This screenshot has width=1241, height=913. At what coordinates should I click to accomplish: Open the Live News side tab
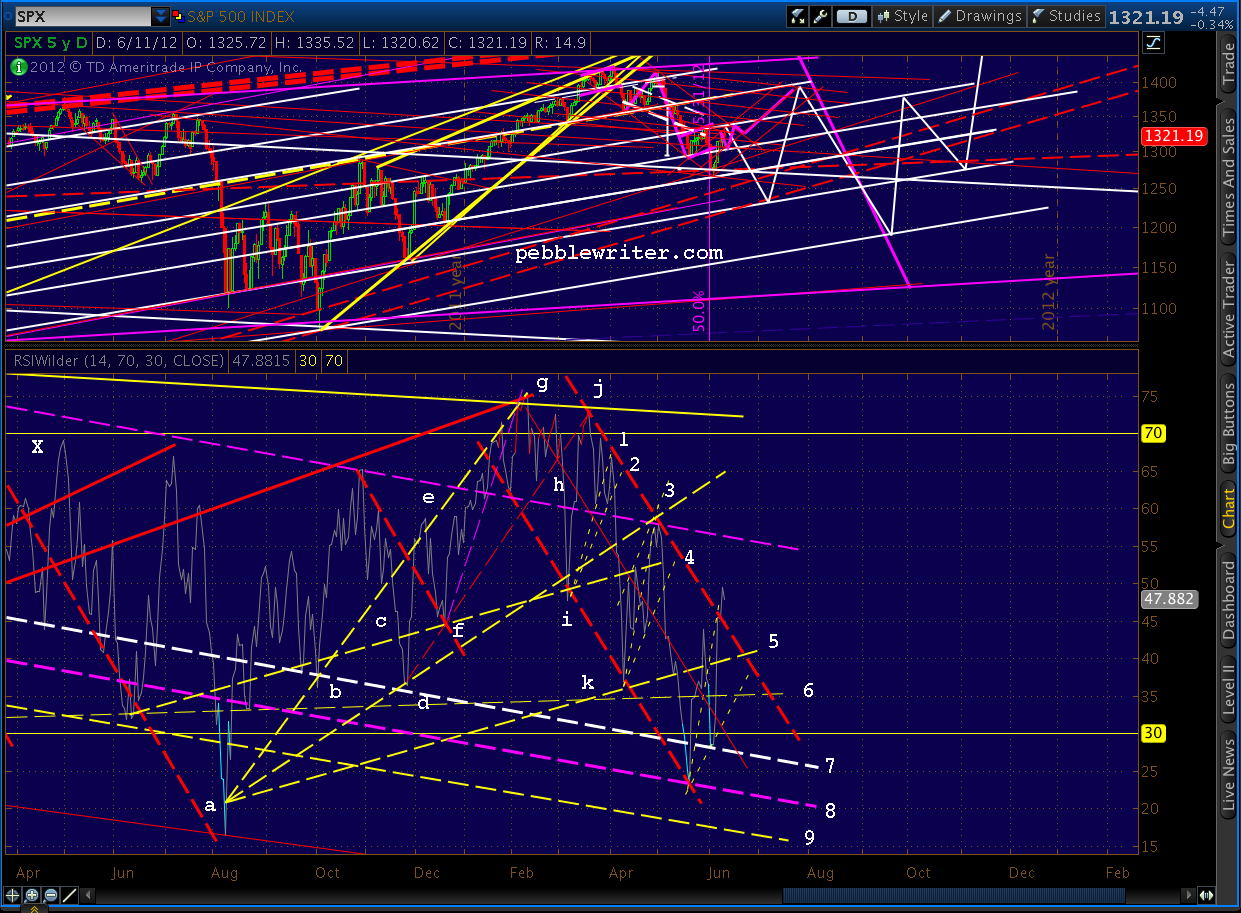click(1229, 776)
